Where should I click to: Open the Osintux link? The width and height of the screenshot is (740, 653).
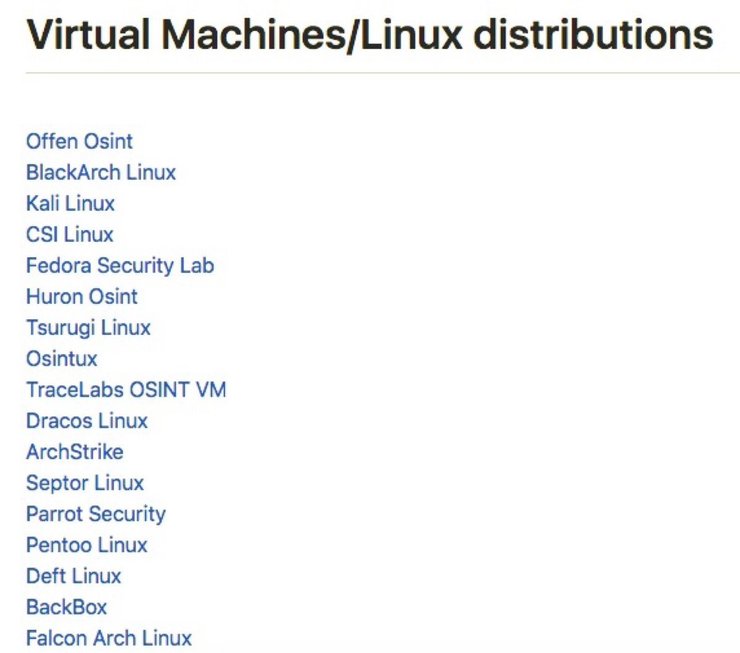(62, 359)
